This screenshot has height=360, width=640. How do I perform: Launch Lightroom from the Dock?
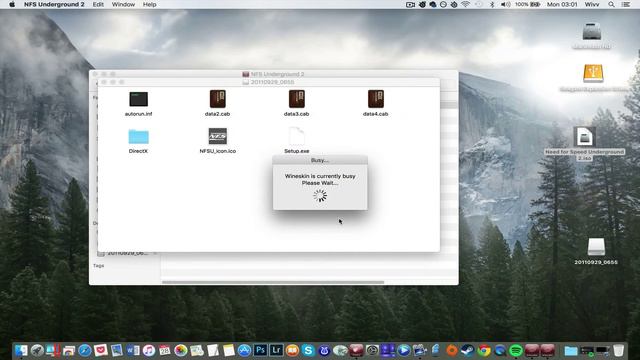pos(276,350)
